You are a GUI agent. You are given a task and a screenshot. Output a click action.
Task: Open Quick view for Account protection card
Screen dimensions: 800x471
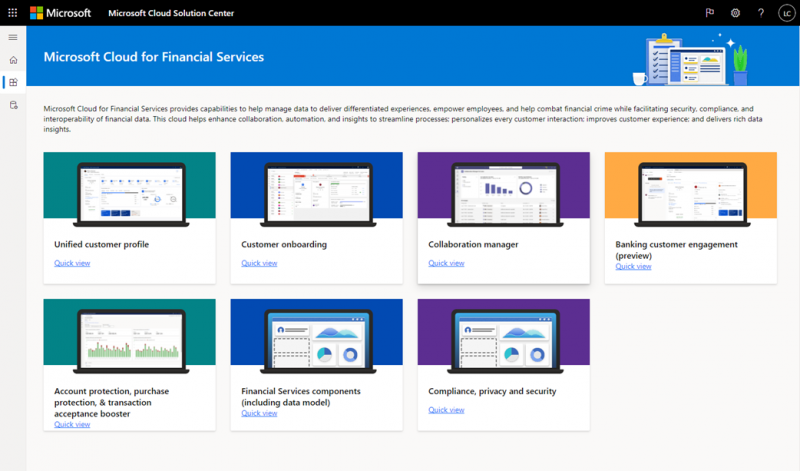72,424
